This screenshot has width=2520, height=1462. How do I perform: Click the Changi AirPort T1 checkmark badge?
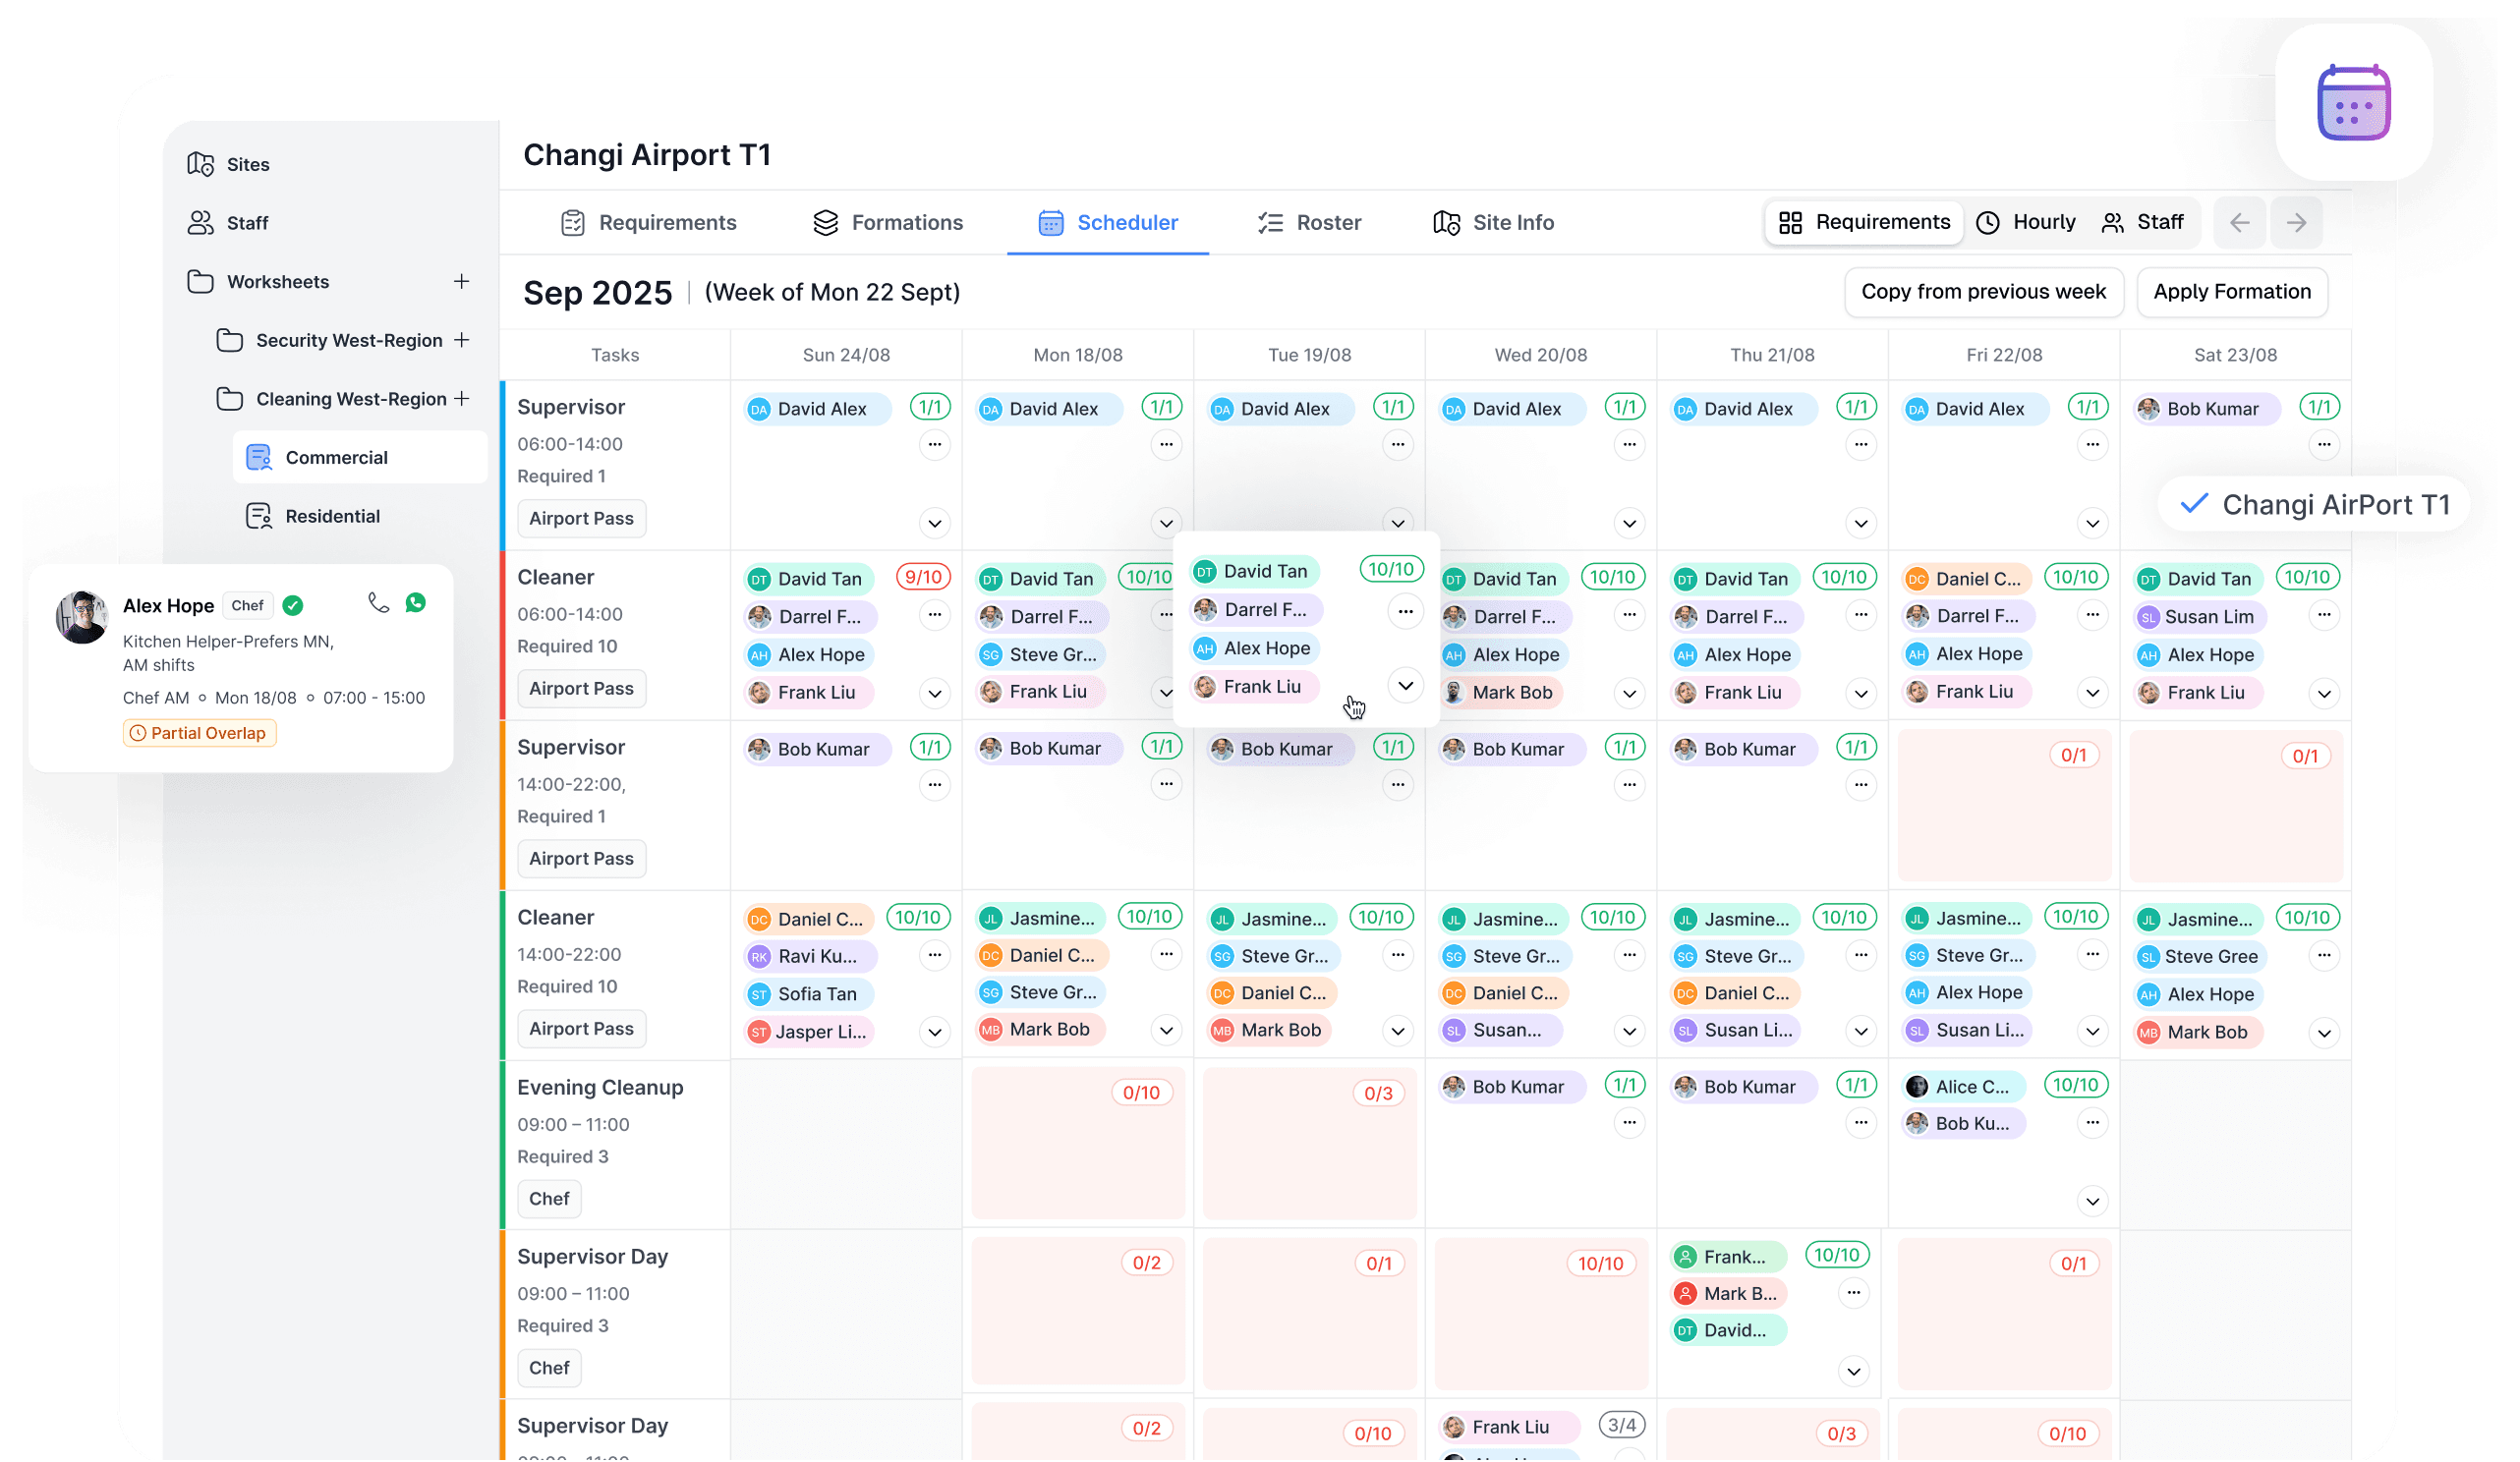coord(2313,505)
